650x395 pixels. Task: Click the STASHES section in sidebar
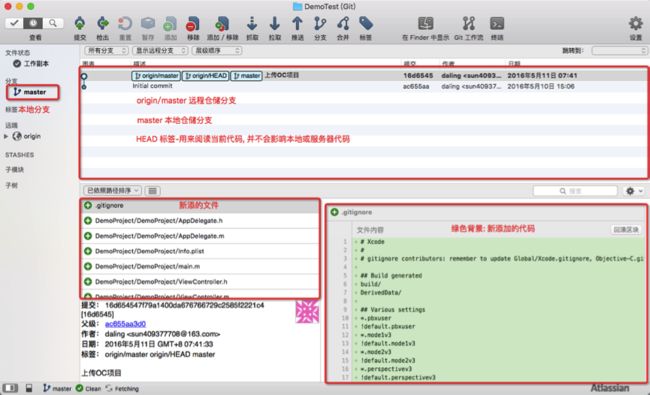(x=19, y=155)
